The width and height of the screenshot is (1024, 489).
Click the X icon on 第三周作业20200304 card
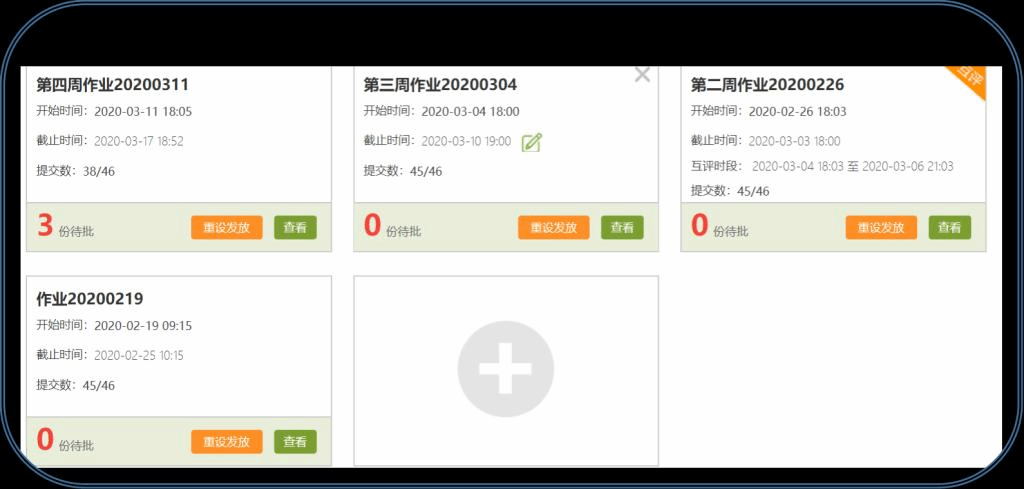pyautogui.click(x=642, y=75)
